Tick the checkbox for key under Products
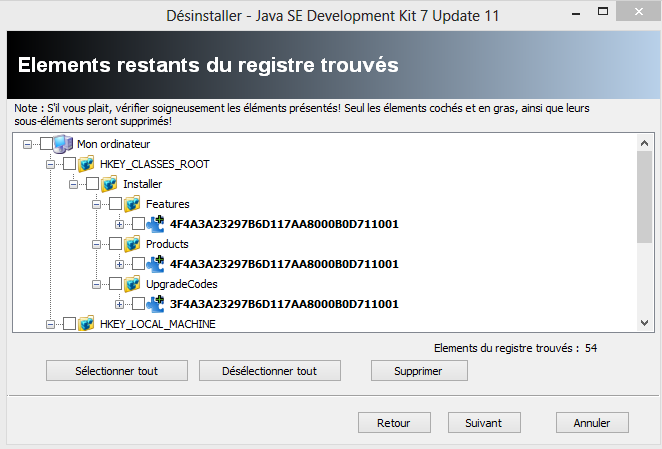 point(138,264)
